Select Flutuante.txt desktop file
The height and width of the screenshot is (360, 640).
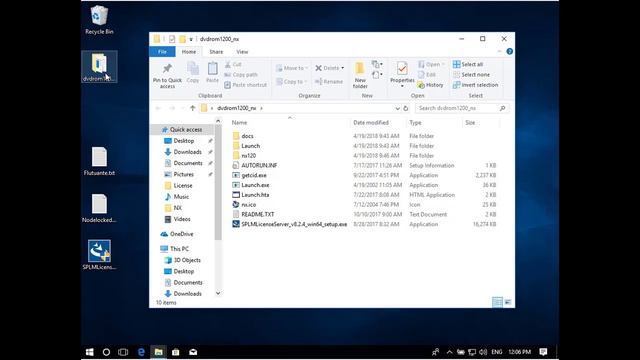click(x=99, y=162)
